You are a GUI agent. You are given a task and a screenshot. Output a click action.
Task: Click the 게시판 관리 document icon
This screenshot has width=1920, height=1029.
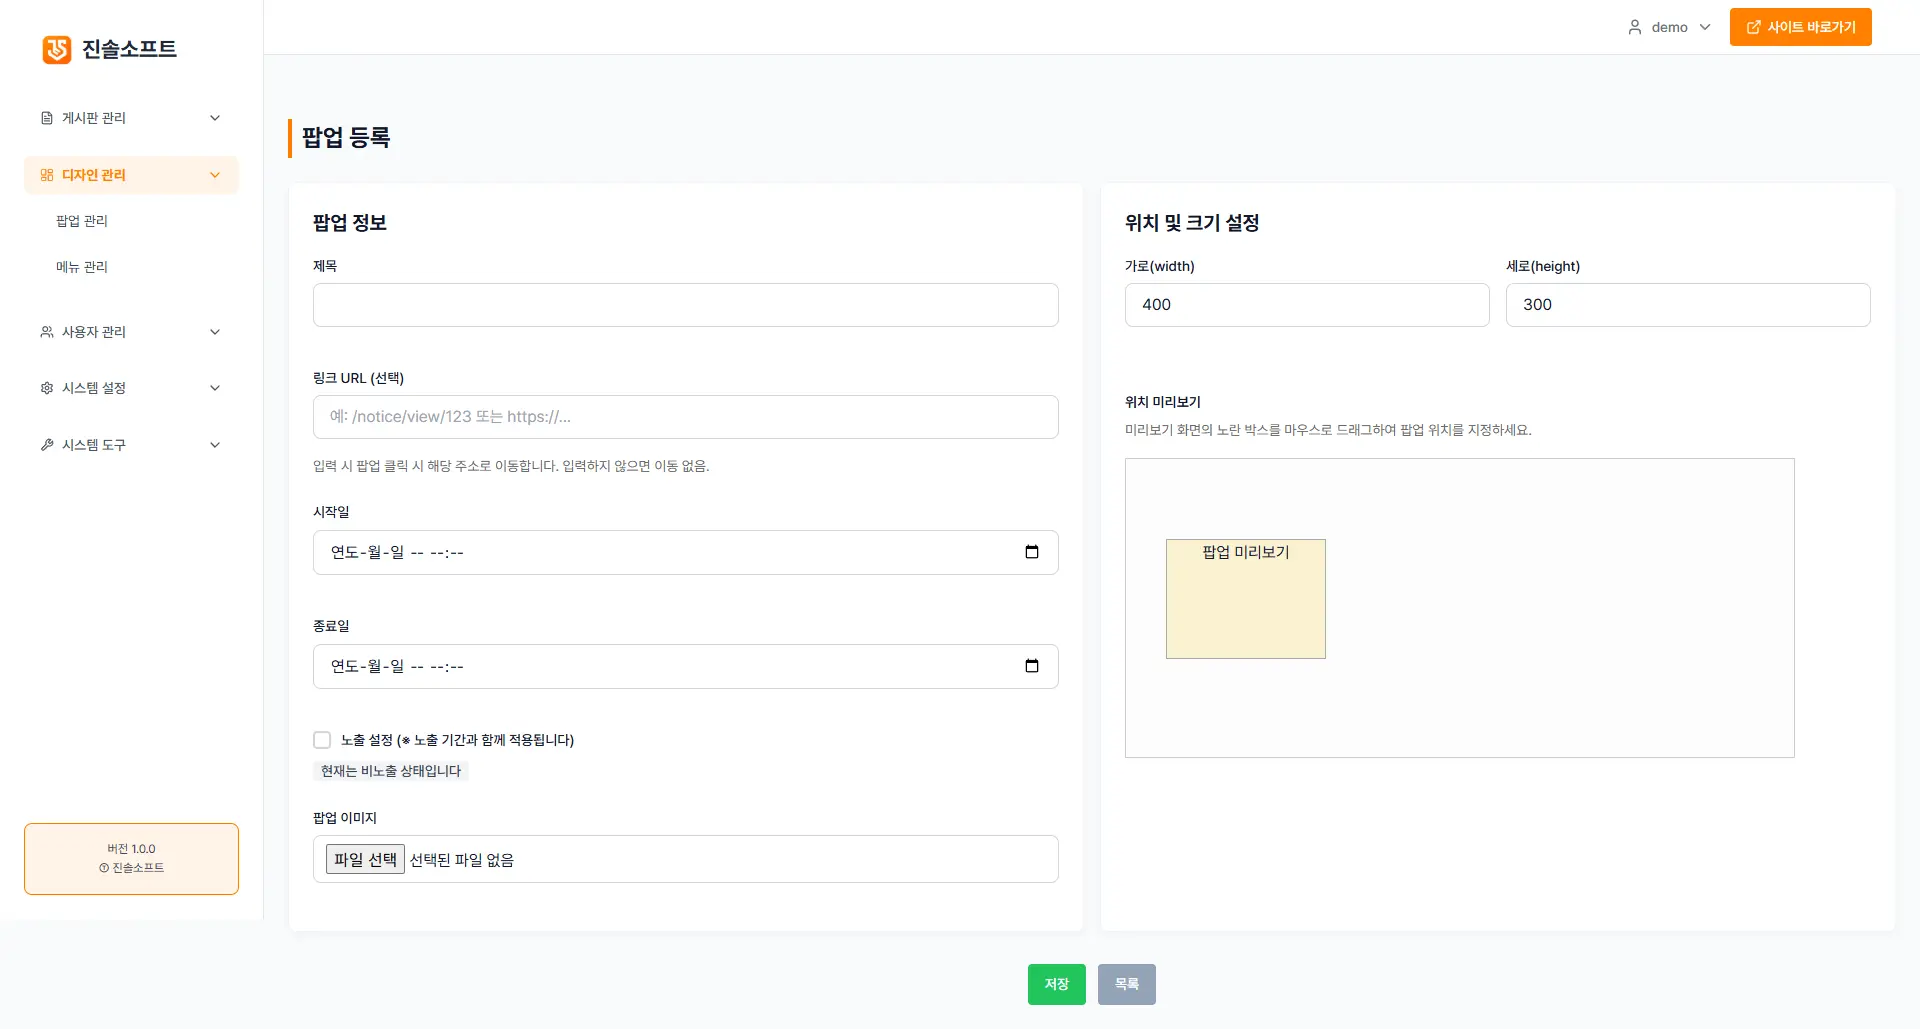47,118
